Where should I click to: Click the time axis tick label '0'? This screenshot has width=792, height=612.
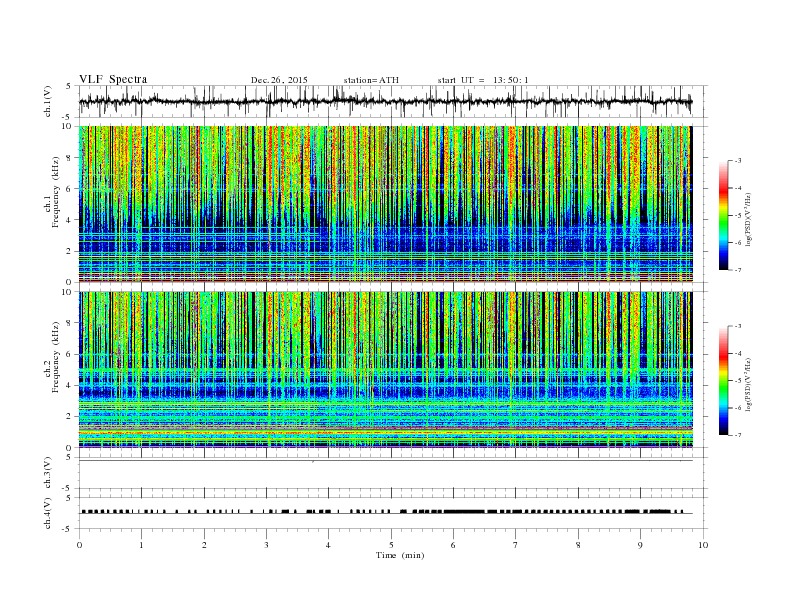pyautogui.click(x=79, y=545)
